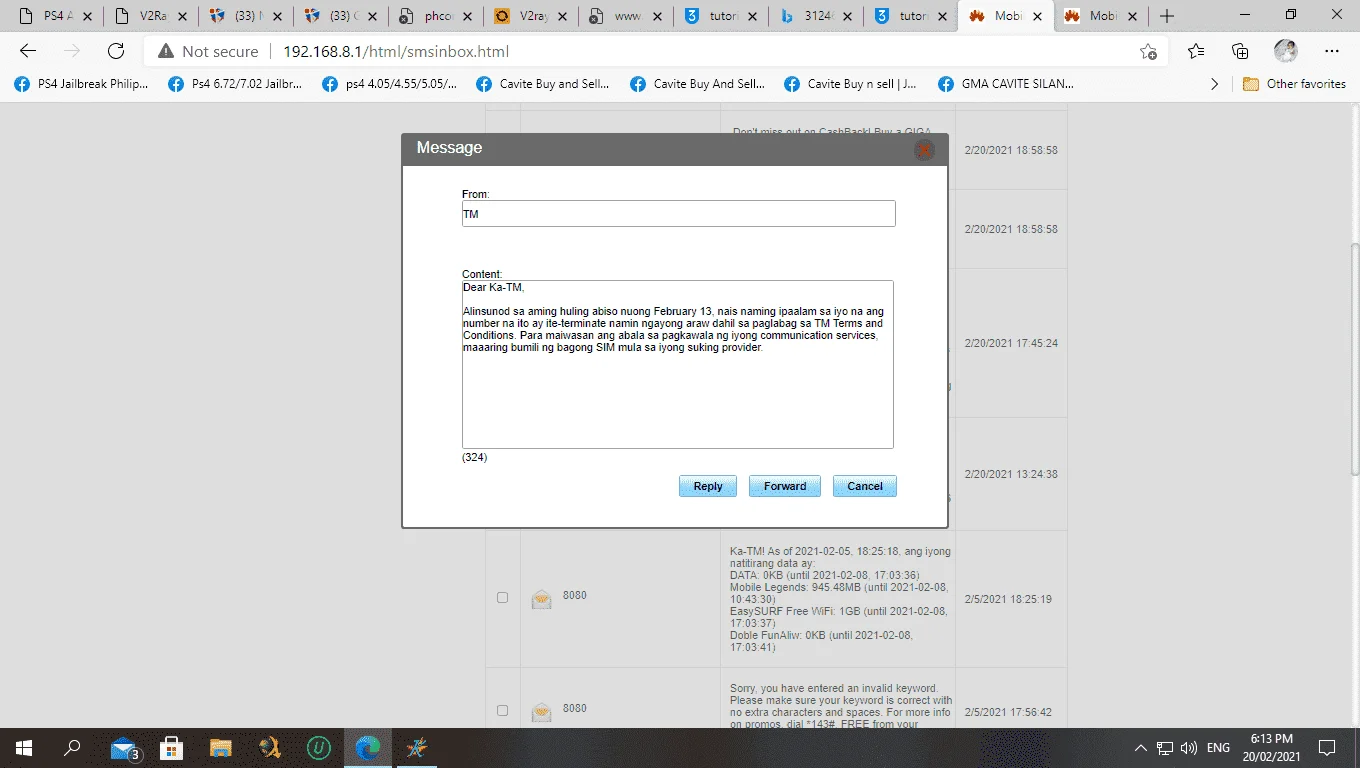Switch to the PS4 tab
The width and height of the screenshot is (1360, 768).
coord(55,16)
